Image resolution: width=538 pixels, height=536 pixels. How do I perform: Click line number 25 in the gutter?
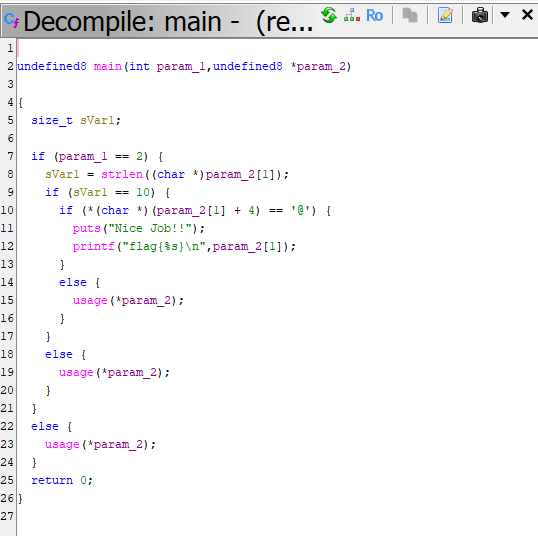[x=7, y=480]
